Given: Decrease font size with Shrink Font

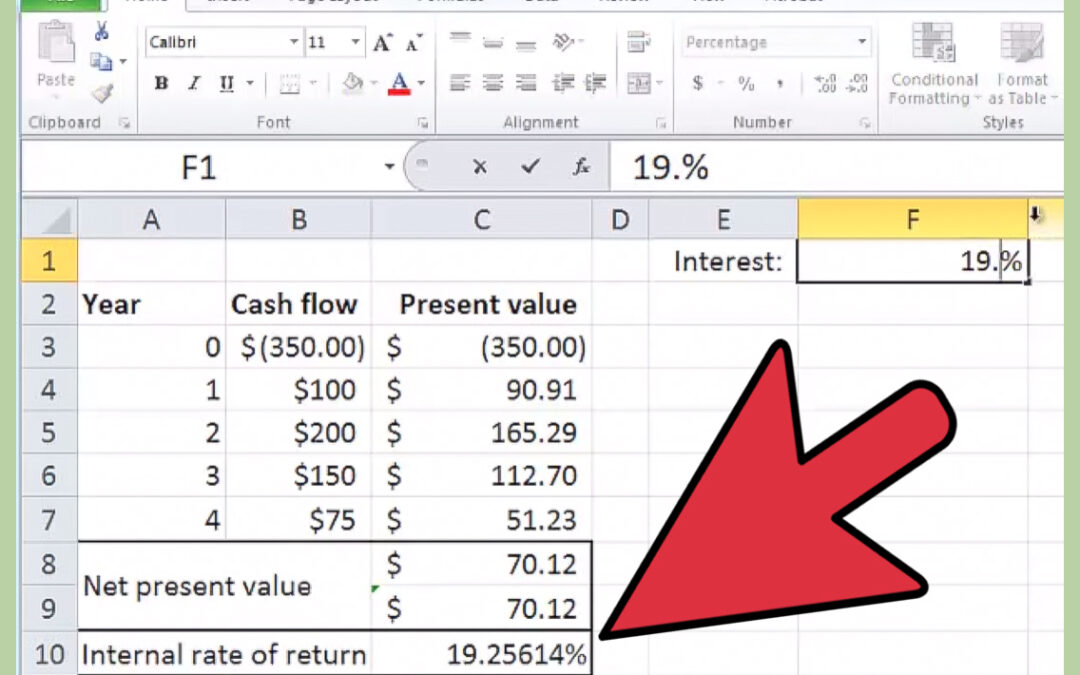Looking at the screenshot, I should pos(414,43).
